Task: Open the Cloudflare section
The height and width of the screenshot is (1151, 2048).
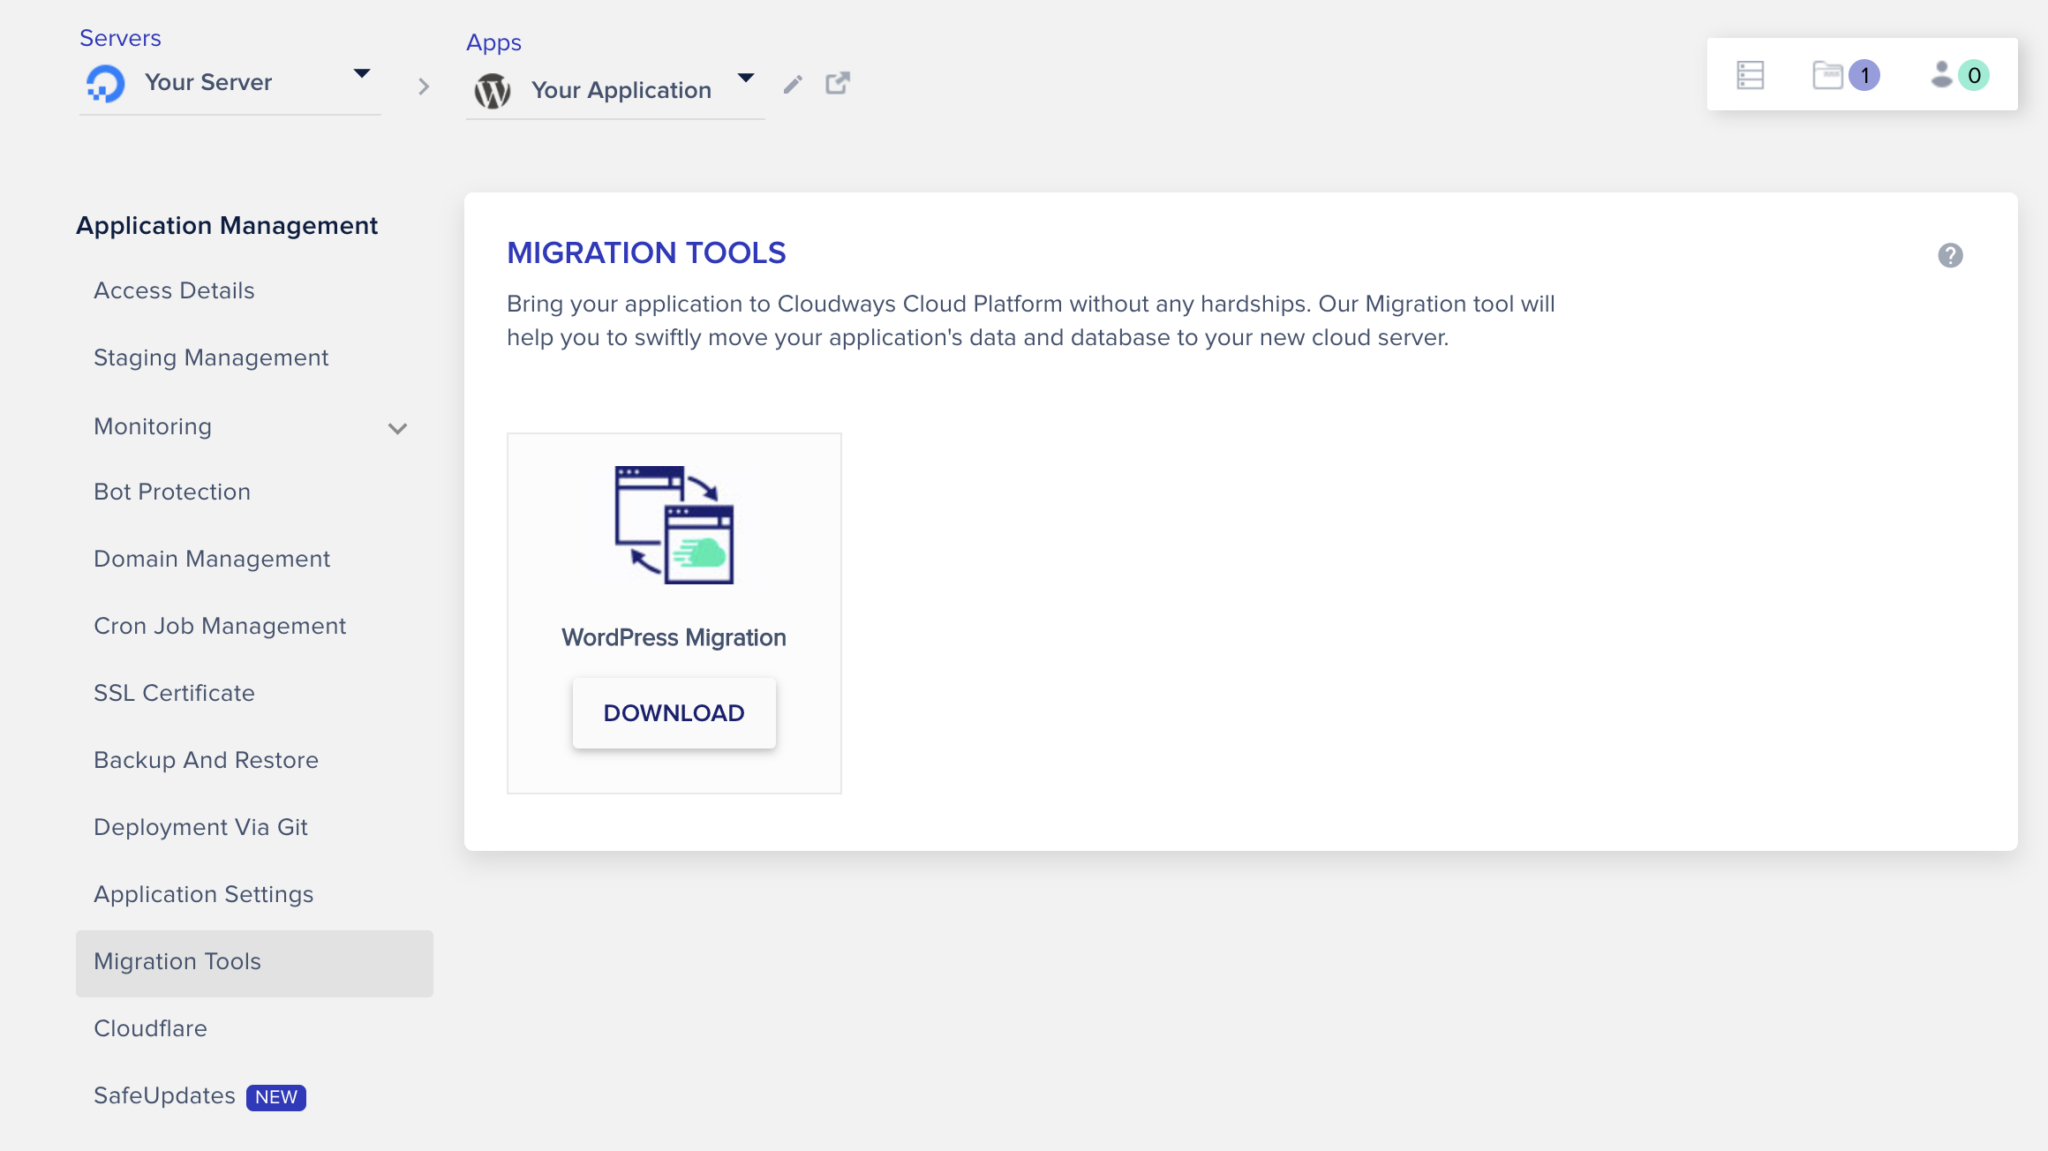Action: pos(150,1028)
